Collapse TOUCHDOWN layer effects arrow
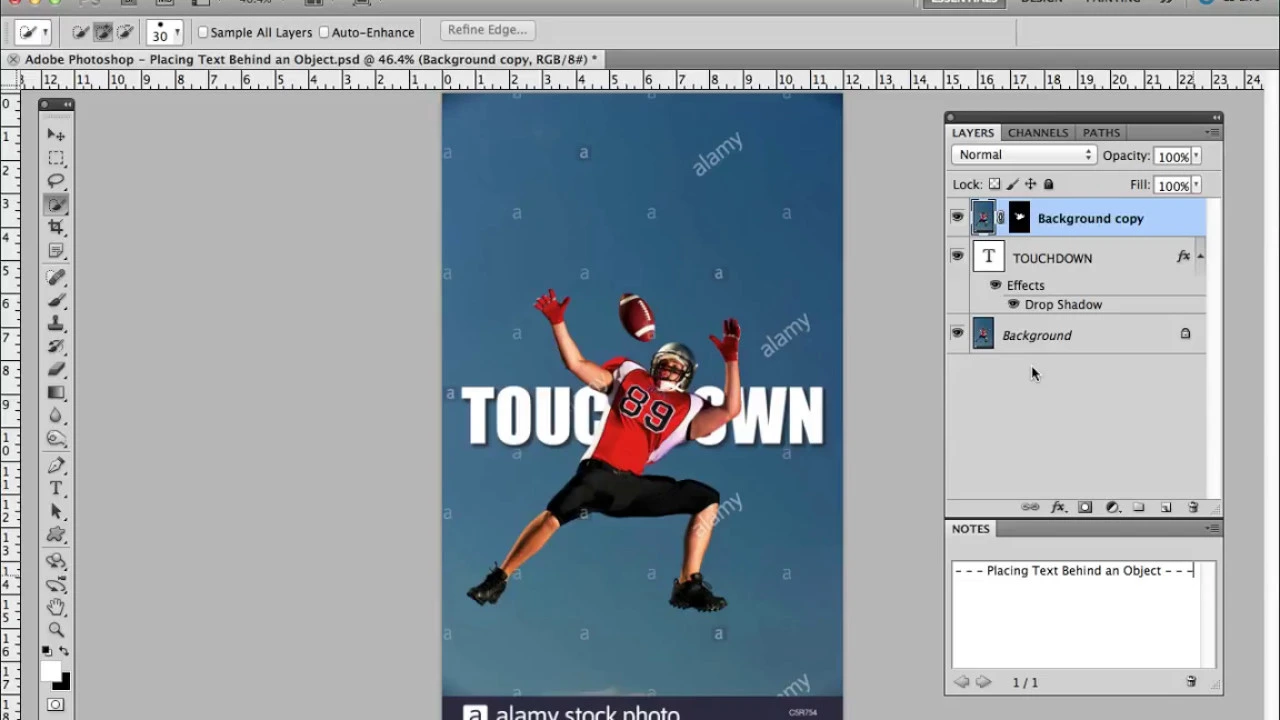 pos(1200,257)
